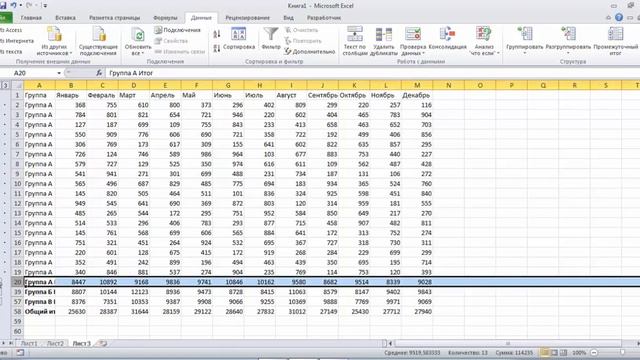Screen dimensions: 640x360
Task: Switch to the Главная ribbon tab
Action: click(31, 18)
